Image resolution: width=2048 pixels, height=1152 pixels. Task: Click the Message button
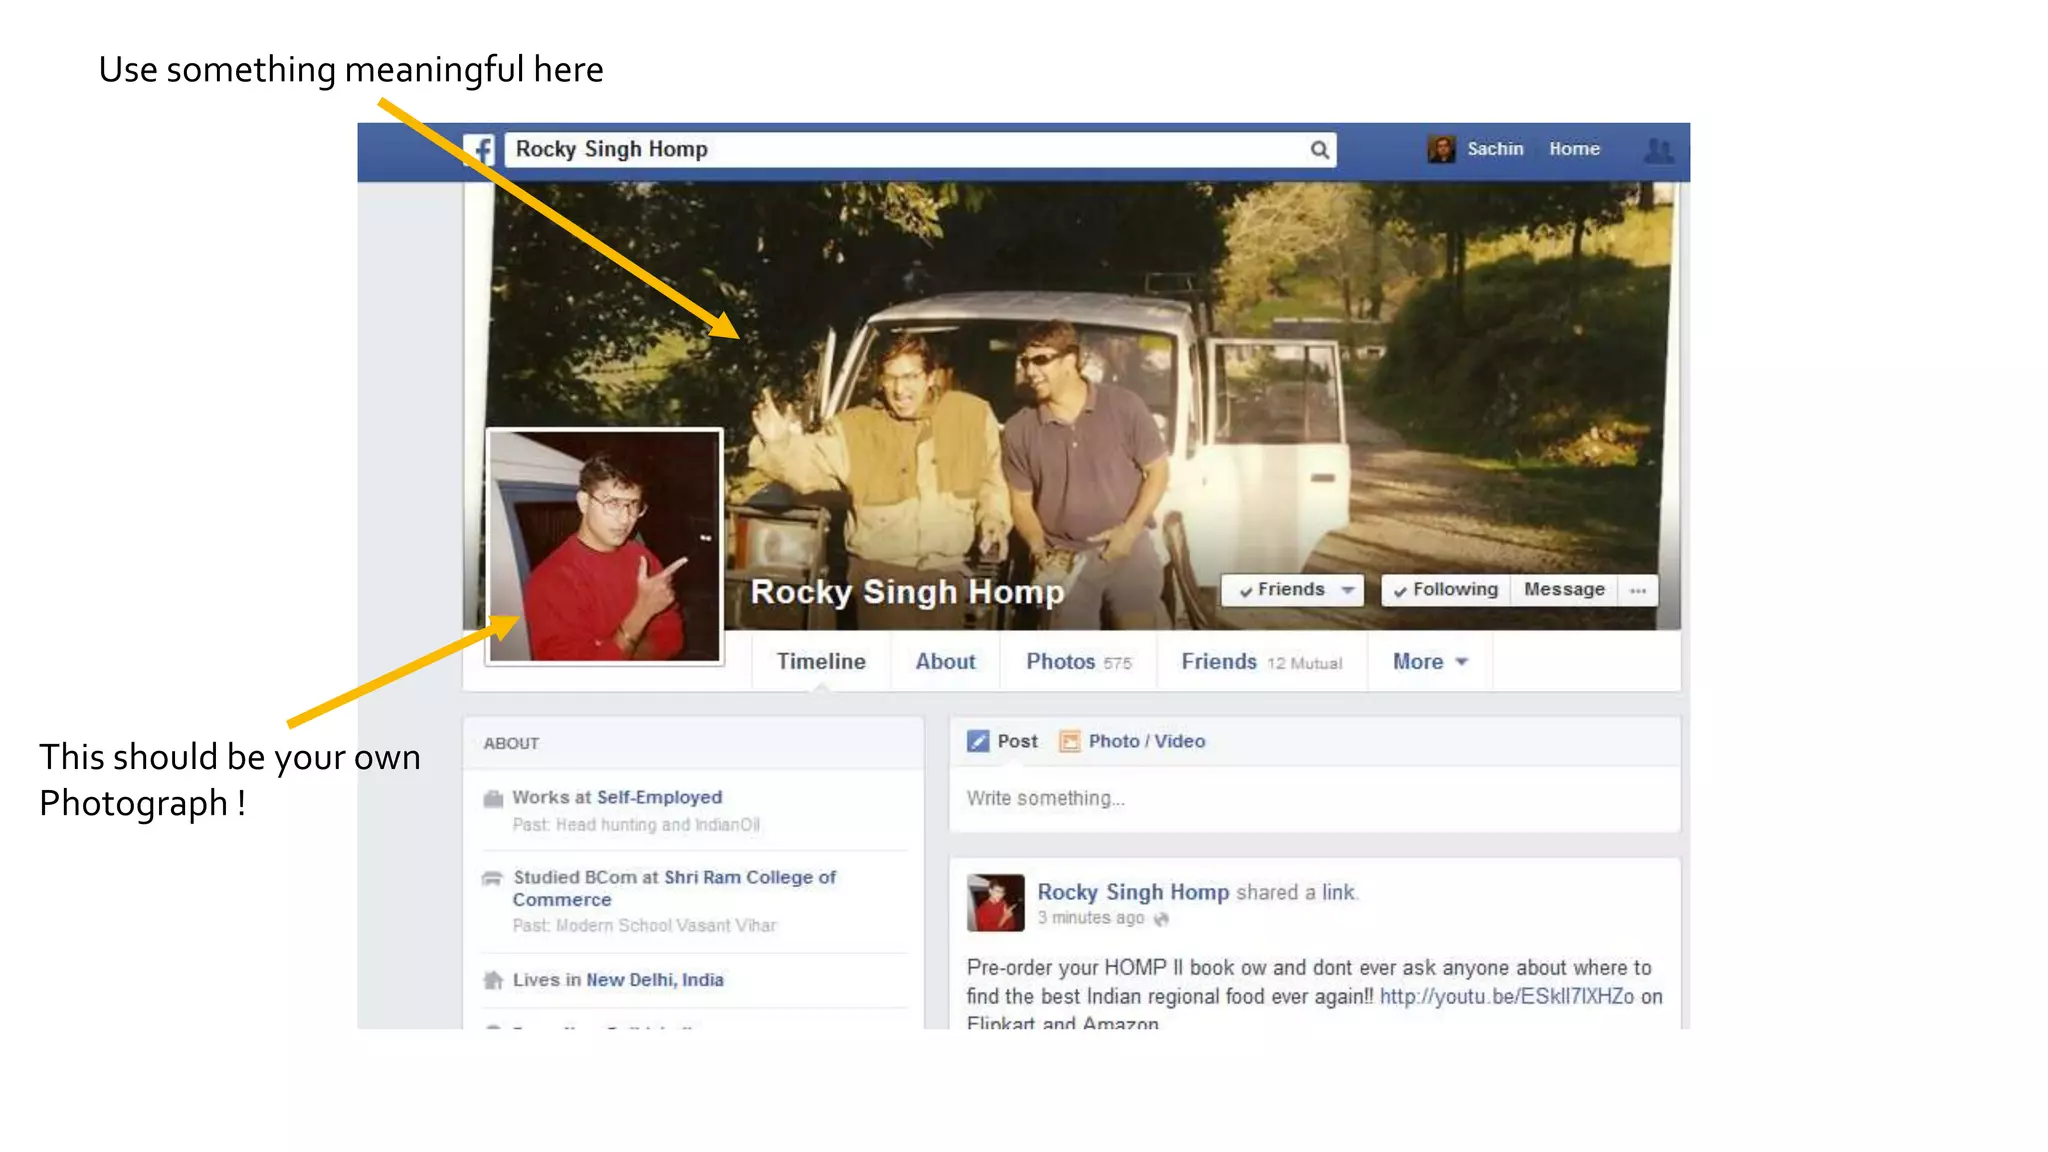tap(1564, 590)
